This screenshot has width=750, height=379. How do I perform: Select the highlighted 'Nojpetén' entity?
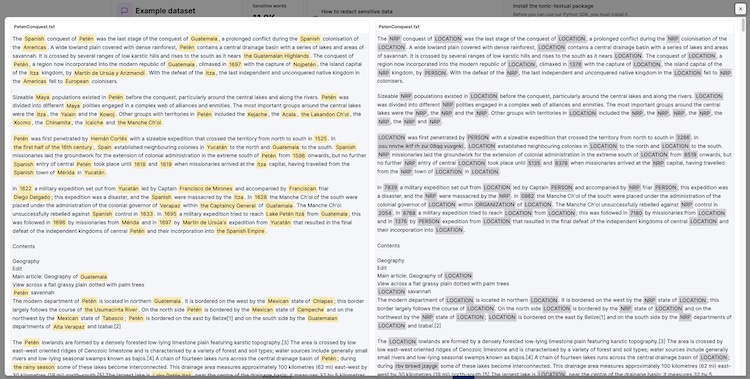(x=304, y=64)
